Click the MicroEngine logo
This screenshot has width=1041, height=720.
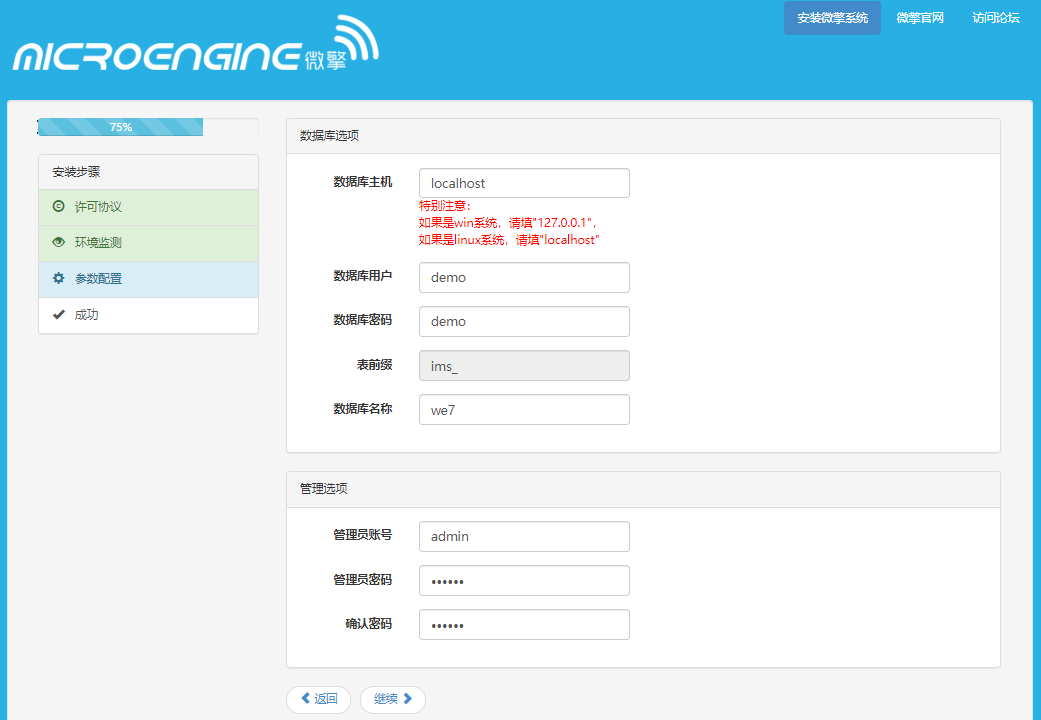click(x=196, y=48)
